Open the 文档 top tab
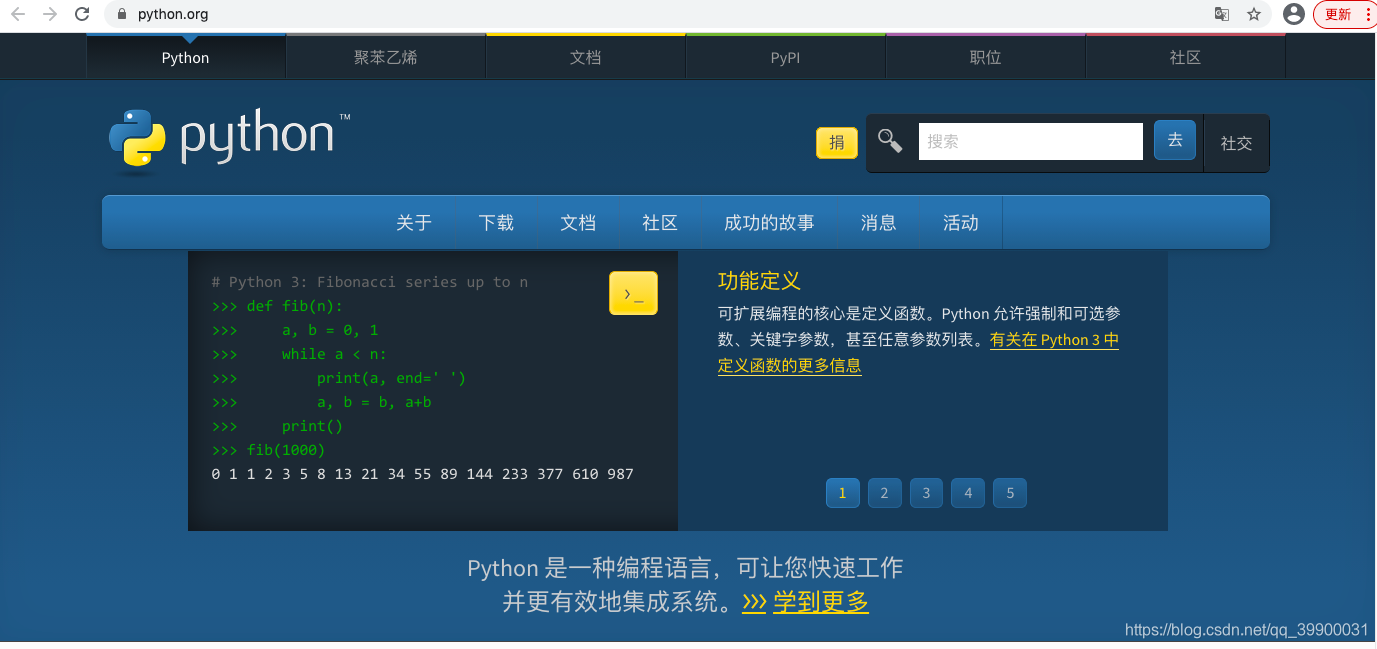This screenshot has width=1377, height=649. pyautogui.click(x=586, y=57)
